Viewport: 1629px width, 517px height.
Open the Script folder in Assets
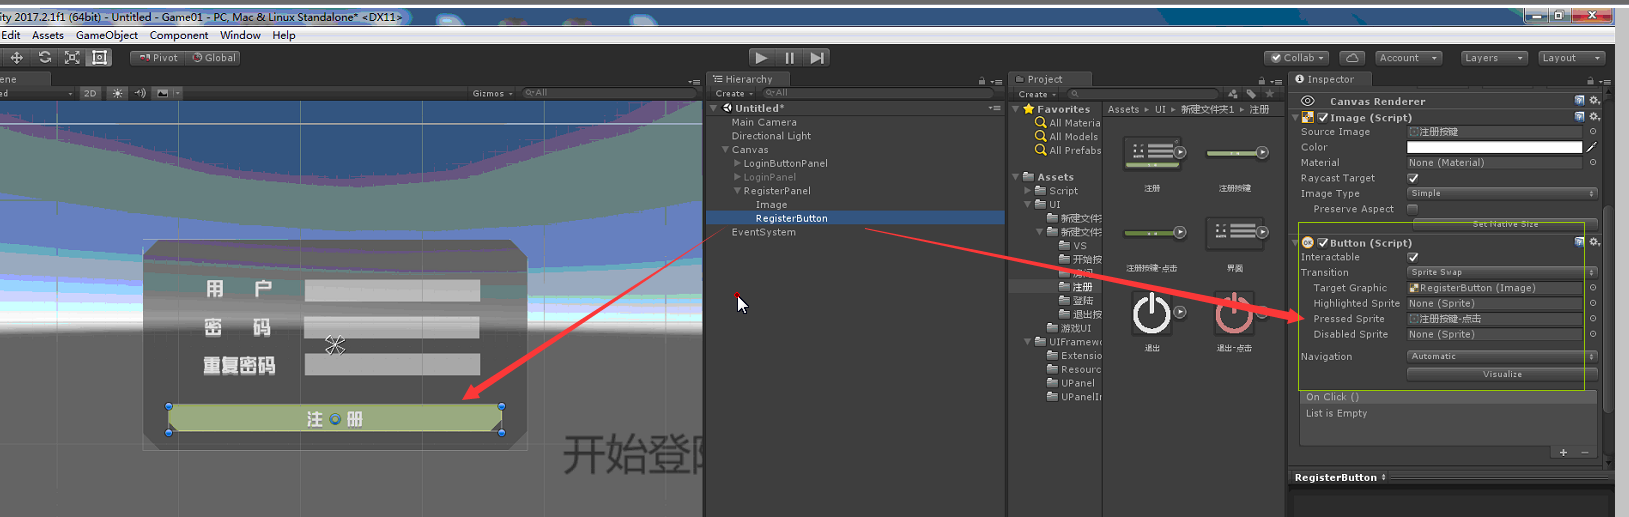point(1055,191)
